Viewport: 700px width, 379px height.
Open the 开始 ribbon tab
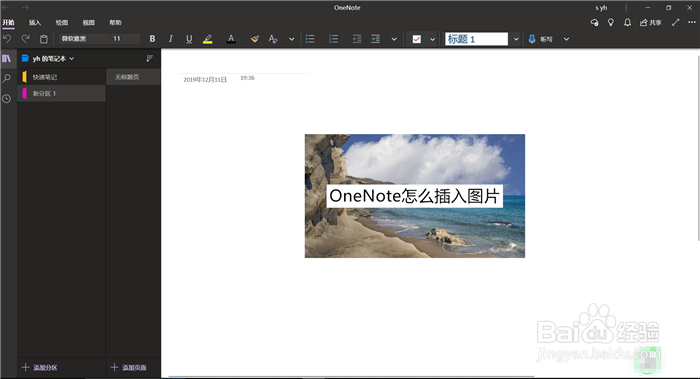pyautogui.click(x=8, y=22)
